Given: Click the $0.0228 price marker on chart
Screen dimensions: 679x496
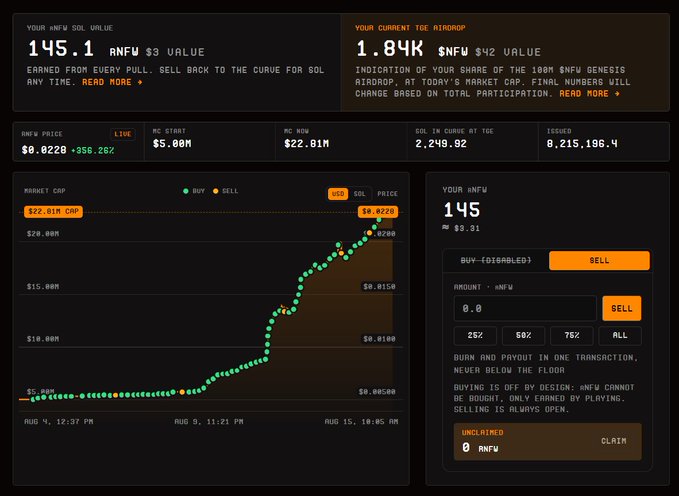Looking at the screenshot, I should 378,211.
